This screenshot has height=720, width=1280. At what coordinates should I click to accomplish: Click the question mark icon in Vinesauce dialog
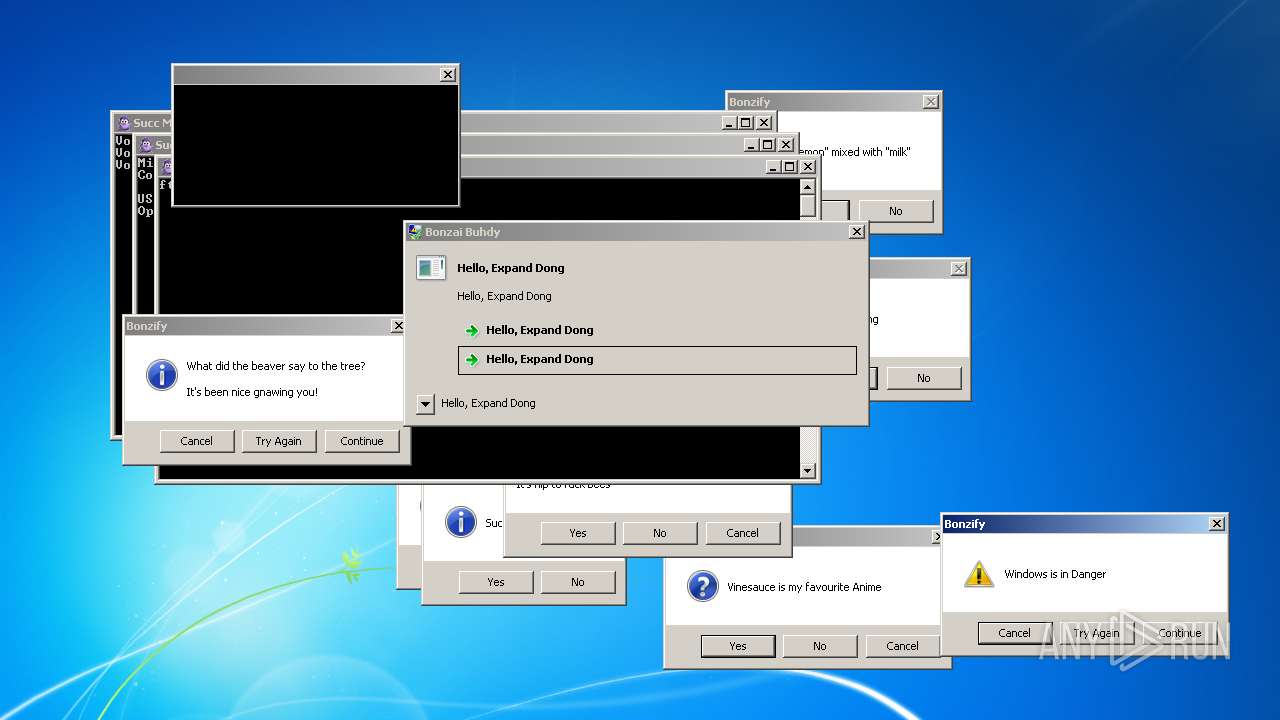(703, 586)
